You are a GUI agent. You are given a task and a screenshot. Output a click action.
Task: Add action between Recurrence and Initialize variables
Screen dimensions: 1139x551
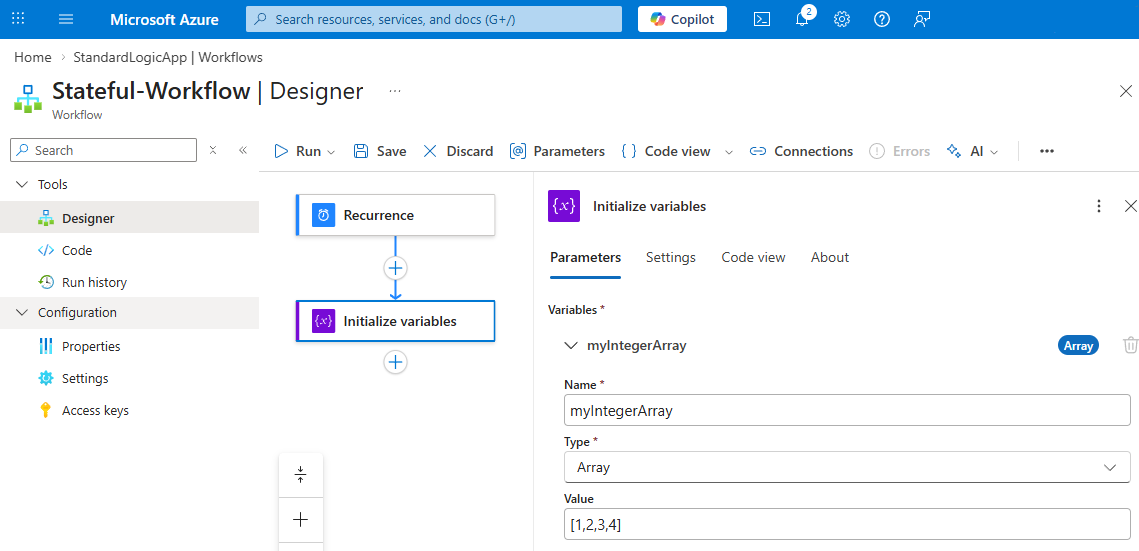(x=395, y=268)
